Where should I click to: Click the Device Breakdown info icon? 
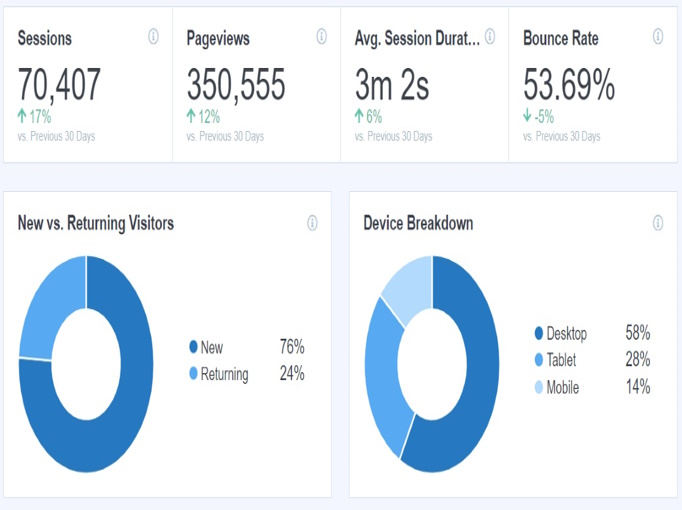[658, 223]
